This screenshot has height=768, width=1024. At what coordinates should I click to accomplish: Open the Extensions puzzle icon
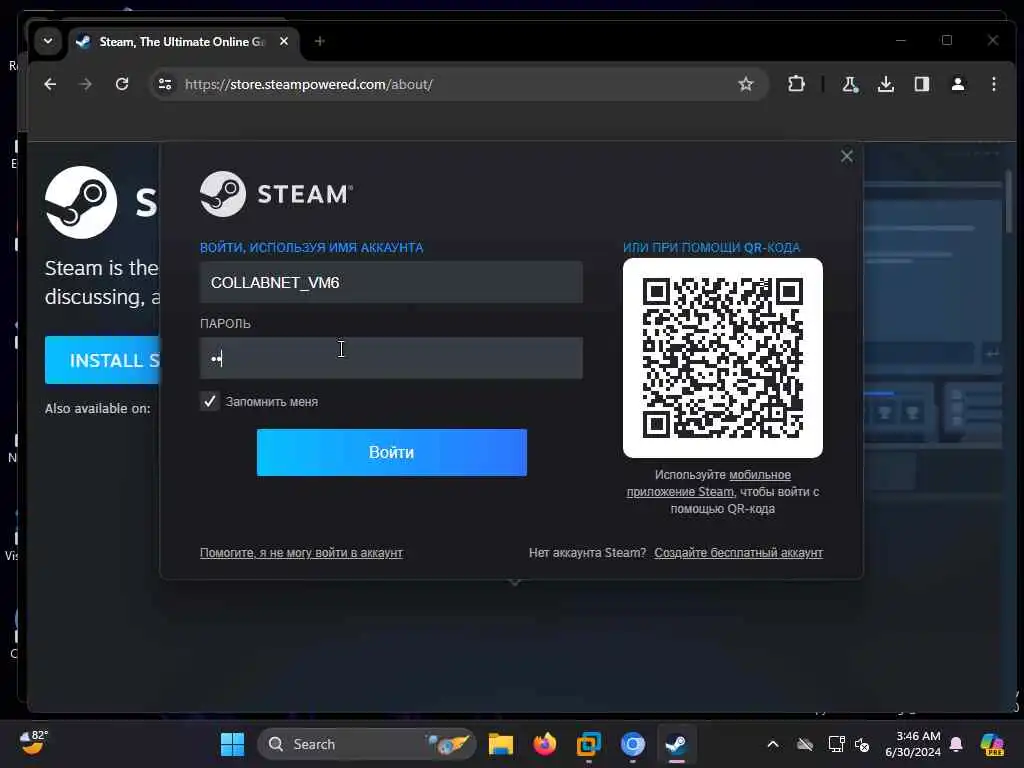point(796,84)
